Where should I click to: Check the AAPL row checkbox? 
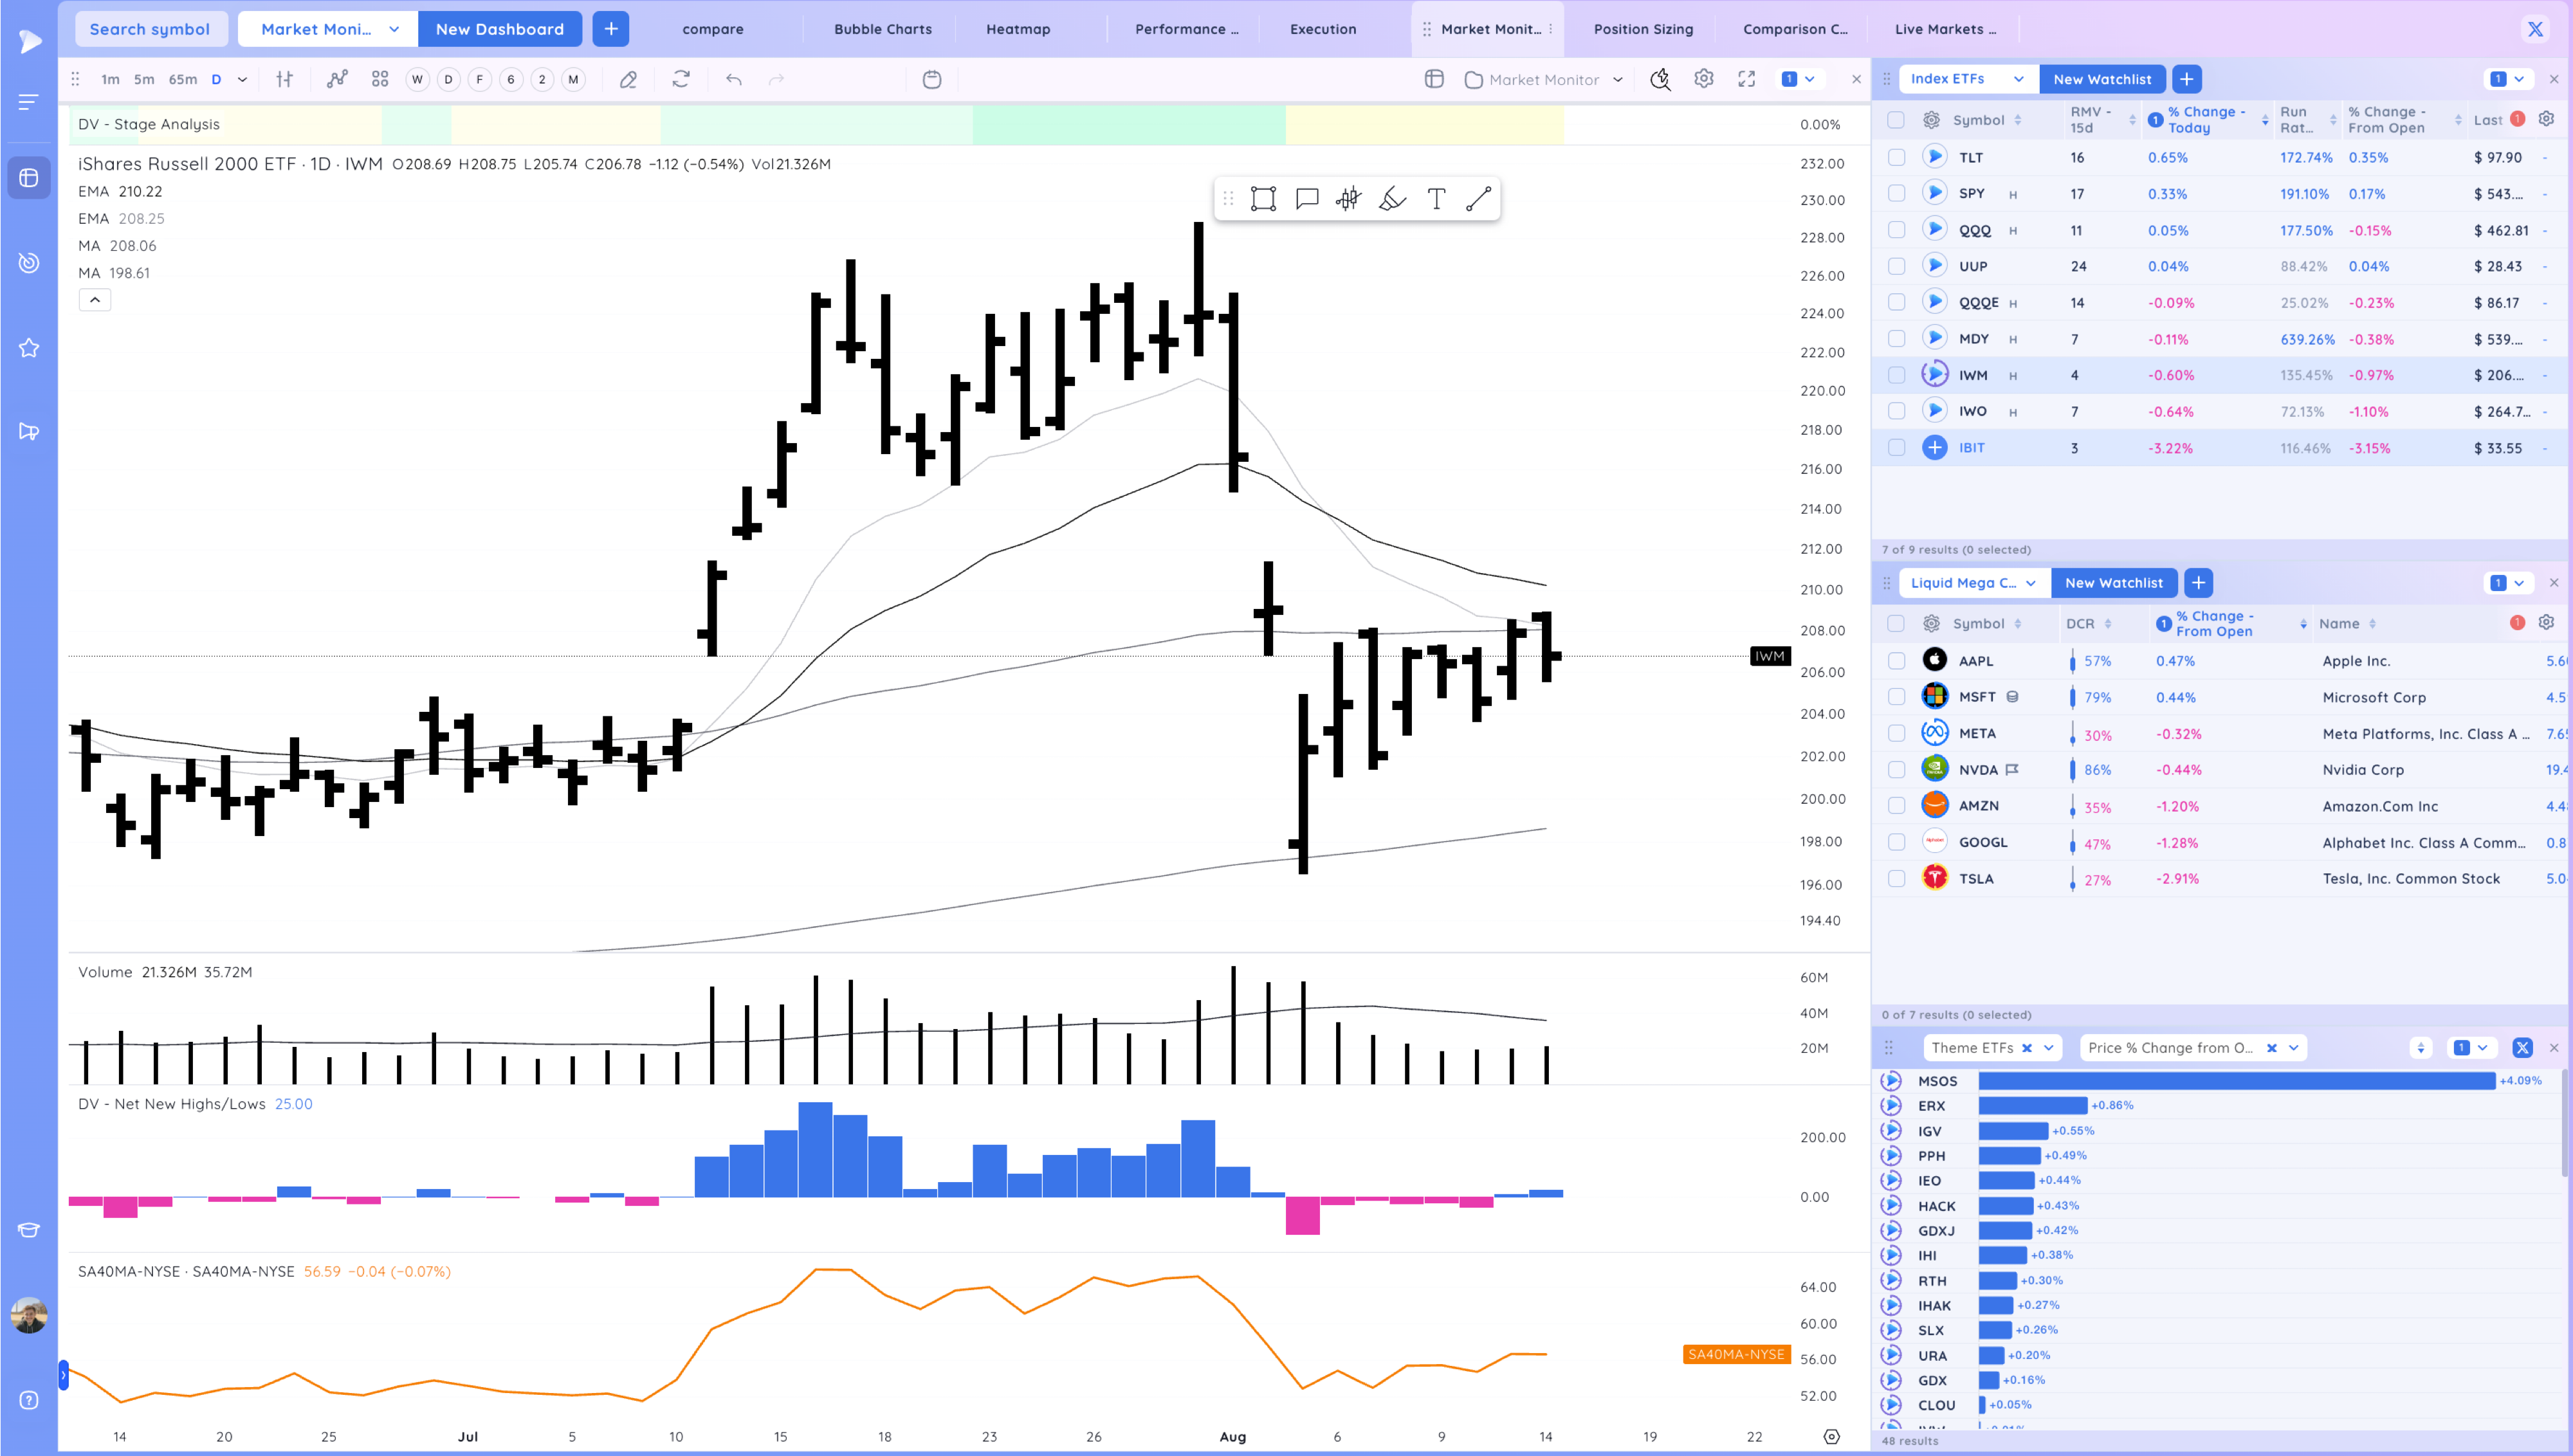pyautogui.click(x=1896, y=661)
